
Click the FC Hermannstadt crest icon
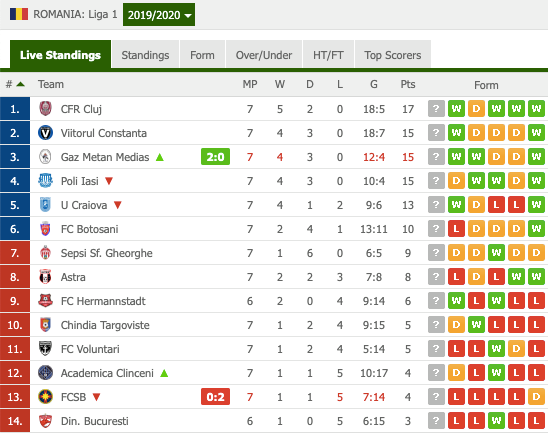tap(45, 301)
